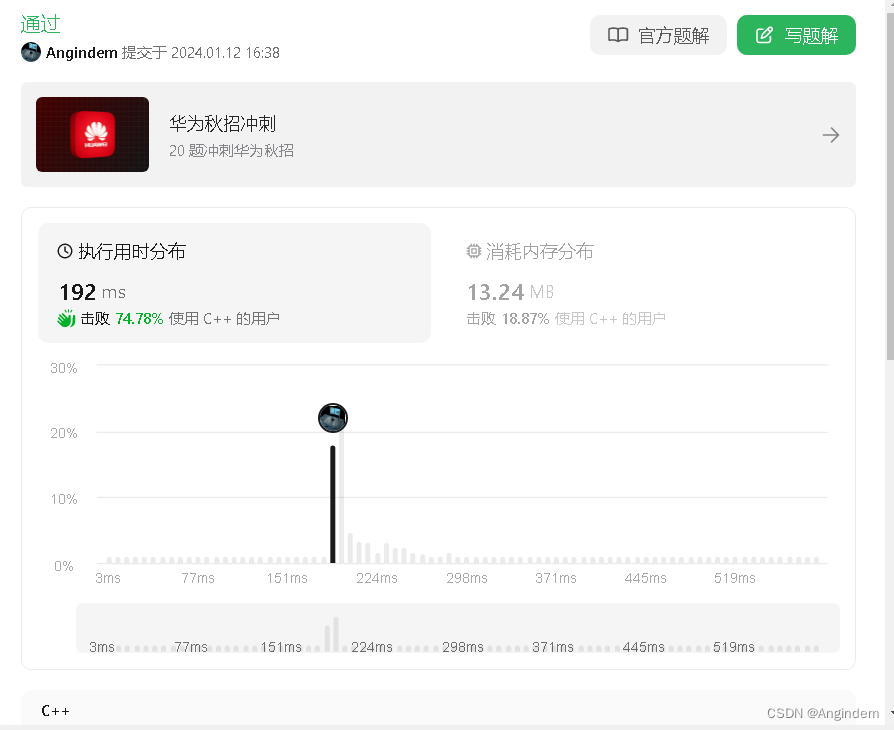Open the Angindem username link
Screen dimensions: 894x730
pyautogui.click(x=82, y=53)
